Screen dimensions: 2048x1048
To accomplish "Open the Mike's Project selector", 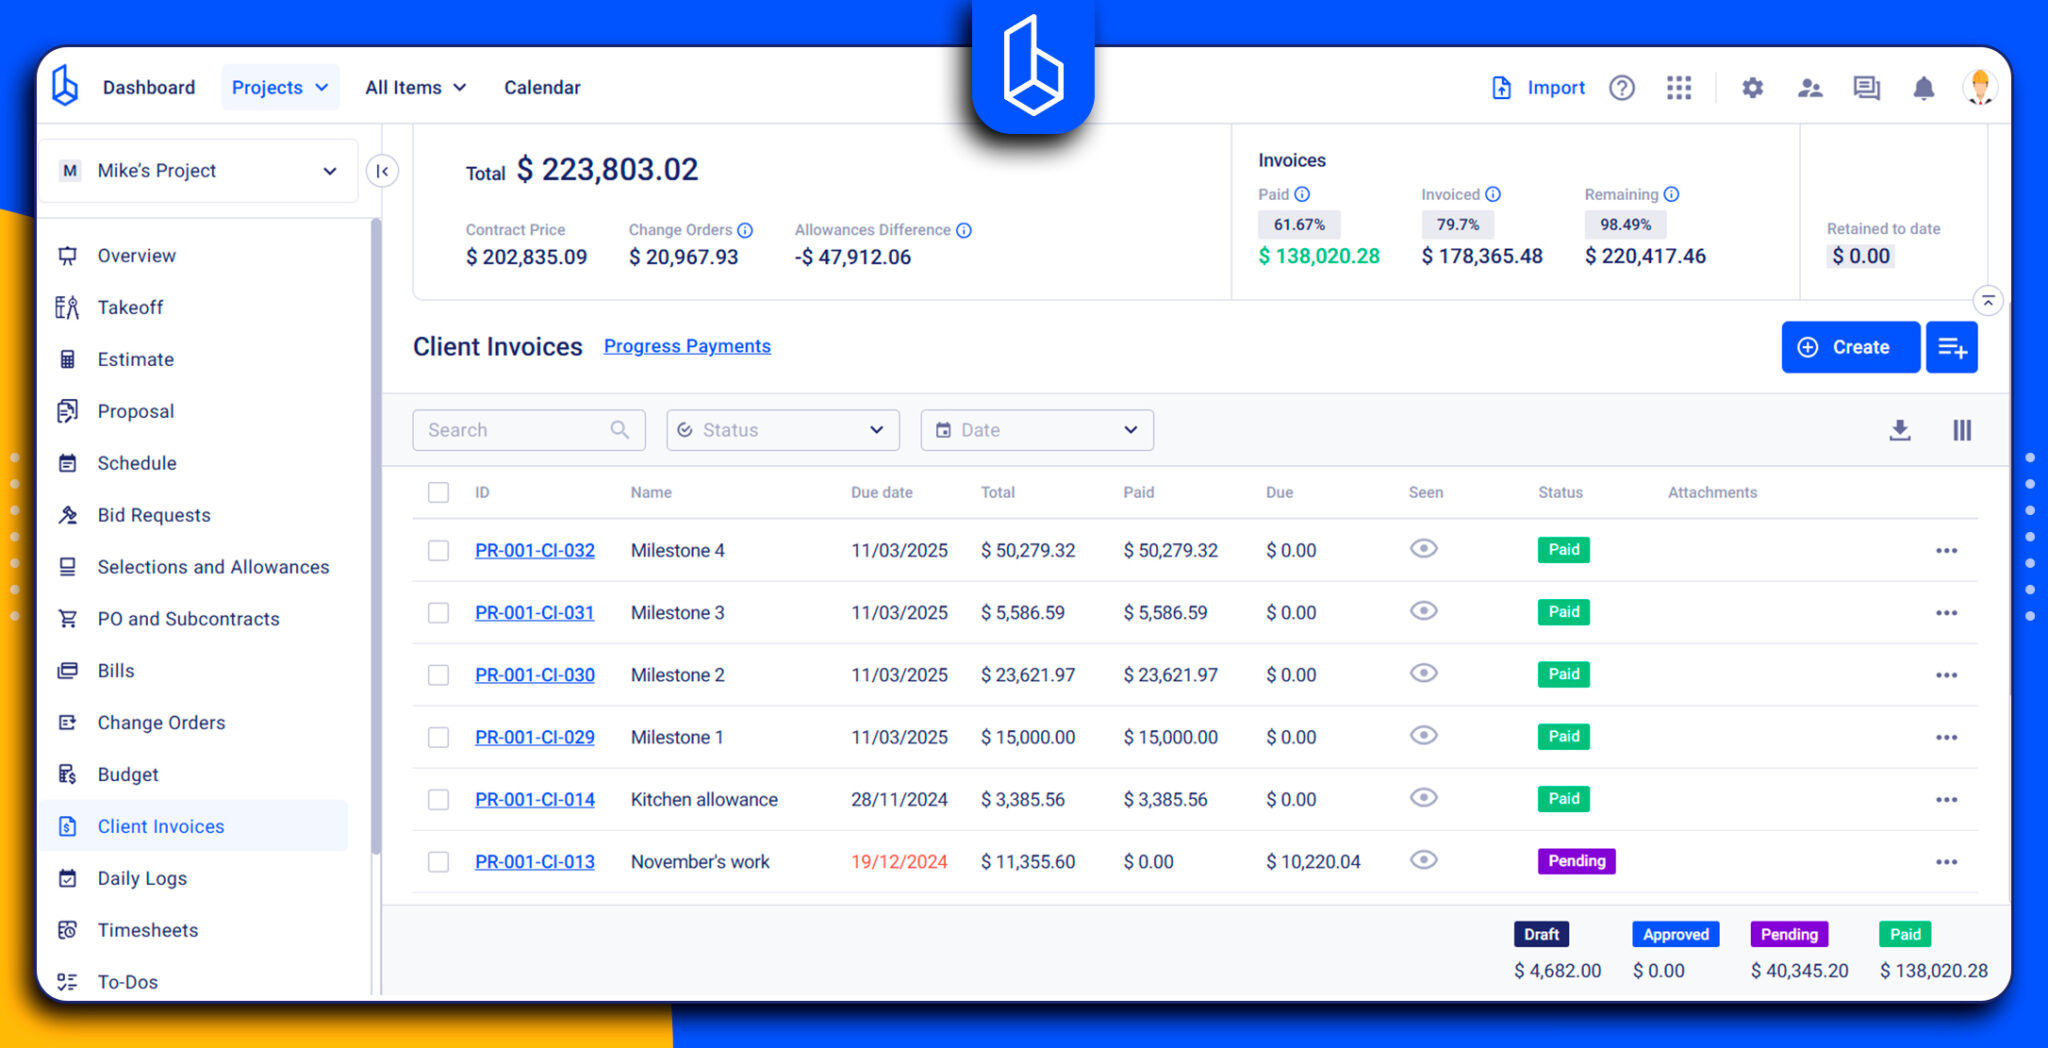I will coord(198,171).
